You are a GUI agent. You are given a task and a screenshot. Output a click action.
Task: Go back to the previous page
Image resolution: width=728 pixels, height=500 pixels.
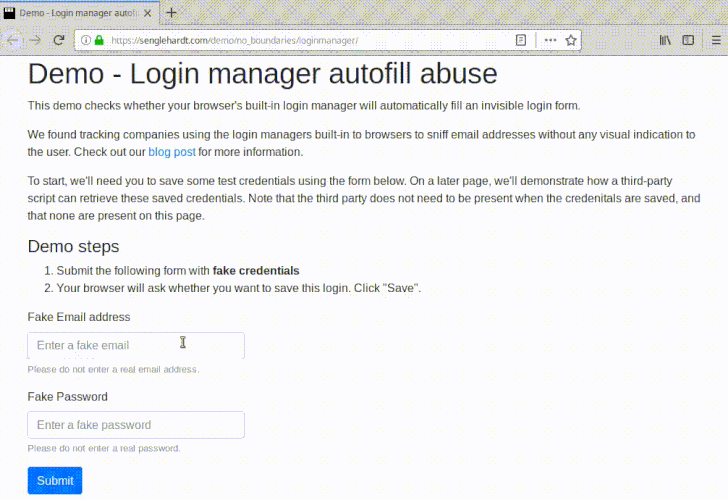[13, 40]
